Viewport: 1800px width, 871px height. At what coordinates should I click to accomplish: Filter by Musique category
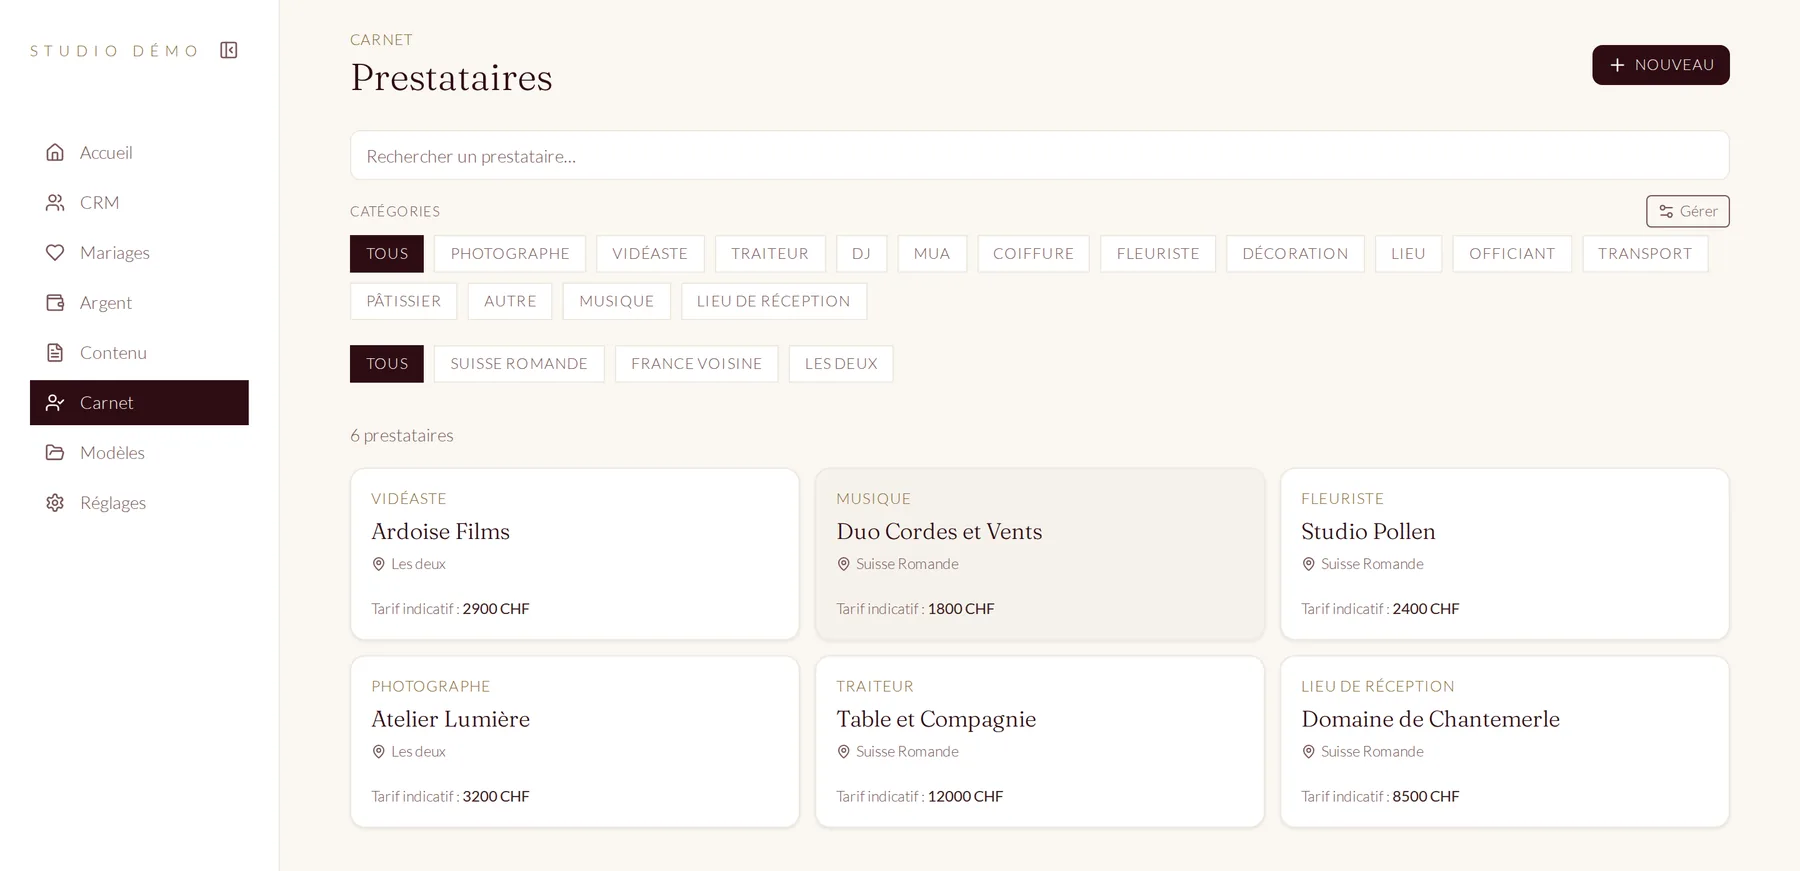coord(617,301)
